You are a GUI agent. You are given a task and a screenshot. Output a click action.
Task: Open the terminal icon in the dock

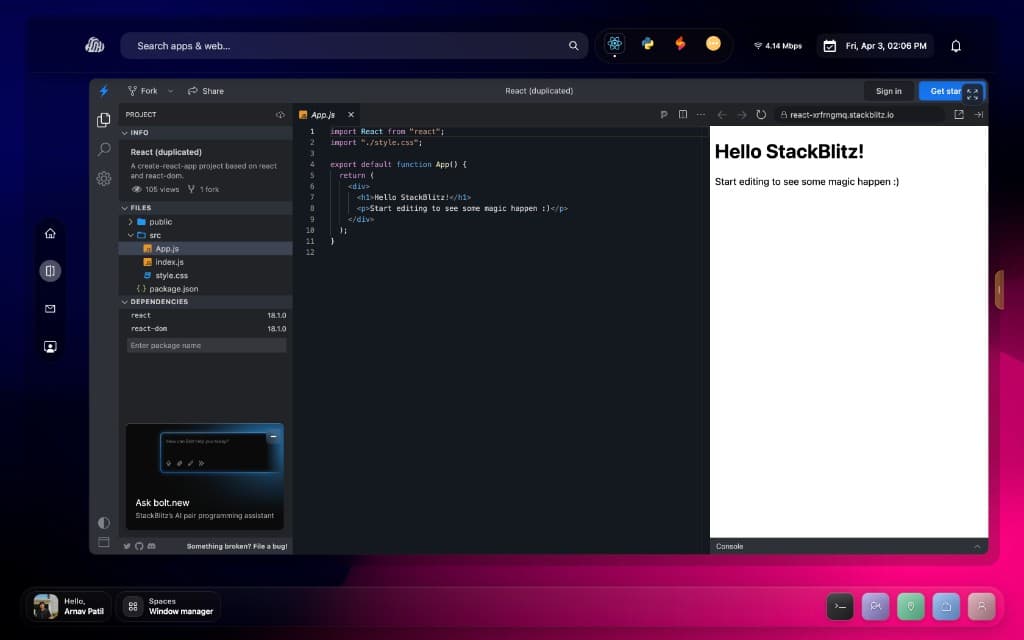[x=840, y=606]
